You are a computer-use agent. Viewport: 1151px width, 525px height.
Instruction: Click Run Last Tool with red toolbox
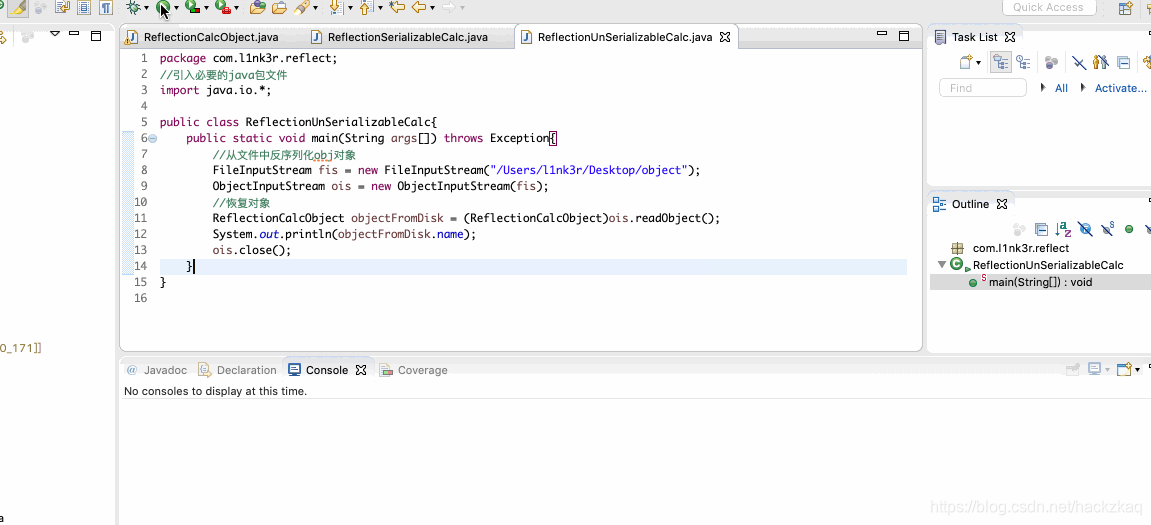[x=222, y=7]
